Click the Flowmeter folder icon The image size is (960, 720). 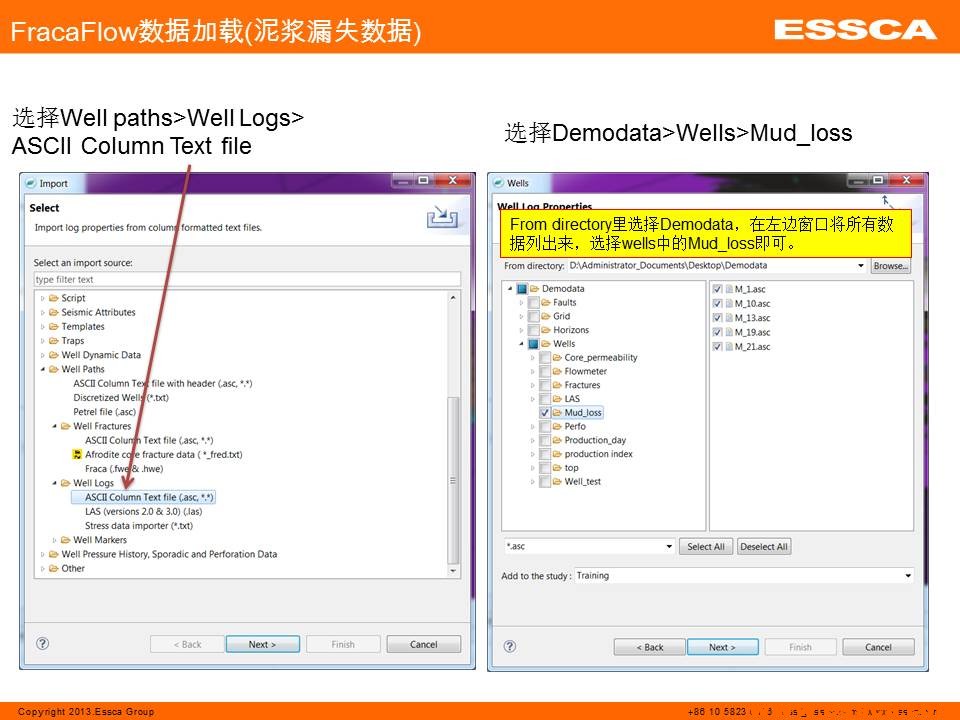click(x=556, y=371)
